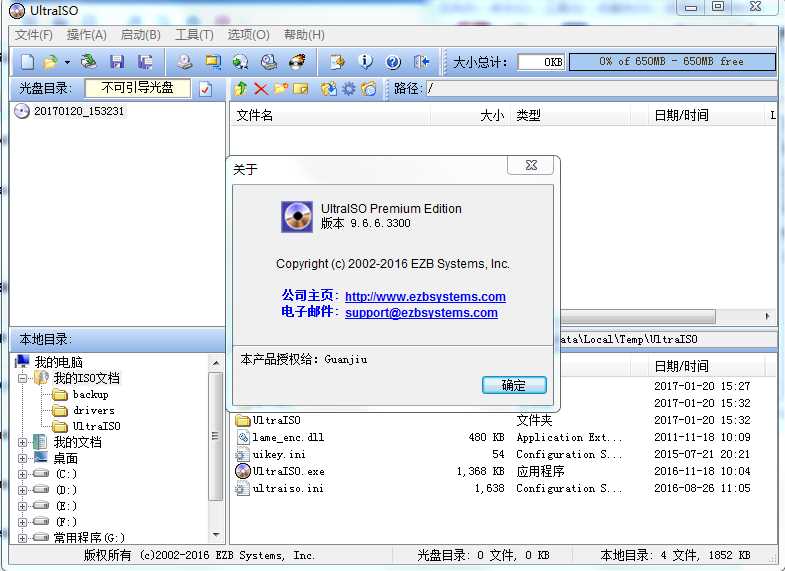Screen dimensions: 785x571
Task: Sort ISO list by 类型 column header
Action: click(571, 116)
